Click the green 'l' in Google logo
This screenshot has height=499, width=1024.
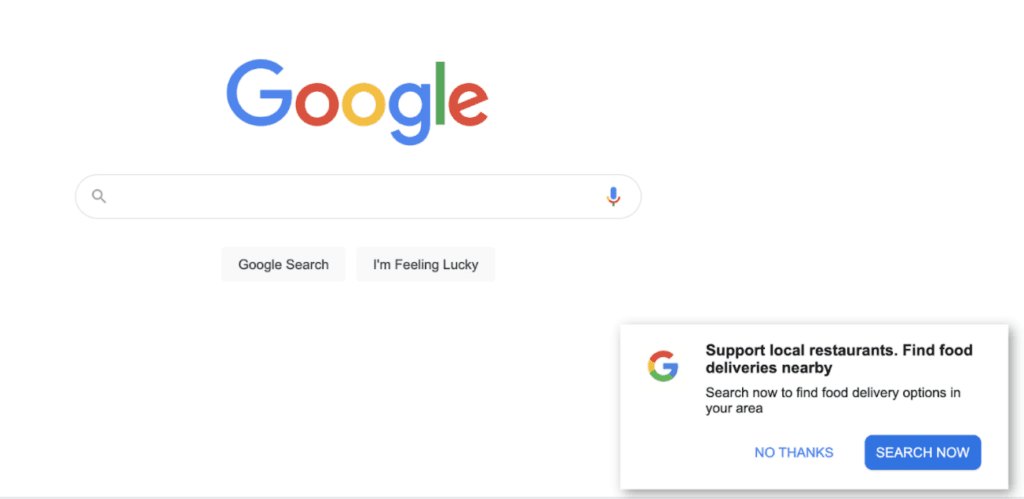click(x=441, y=93)
